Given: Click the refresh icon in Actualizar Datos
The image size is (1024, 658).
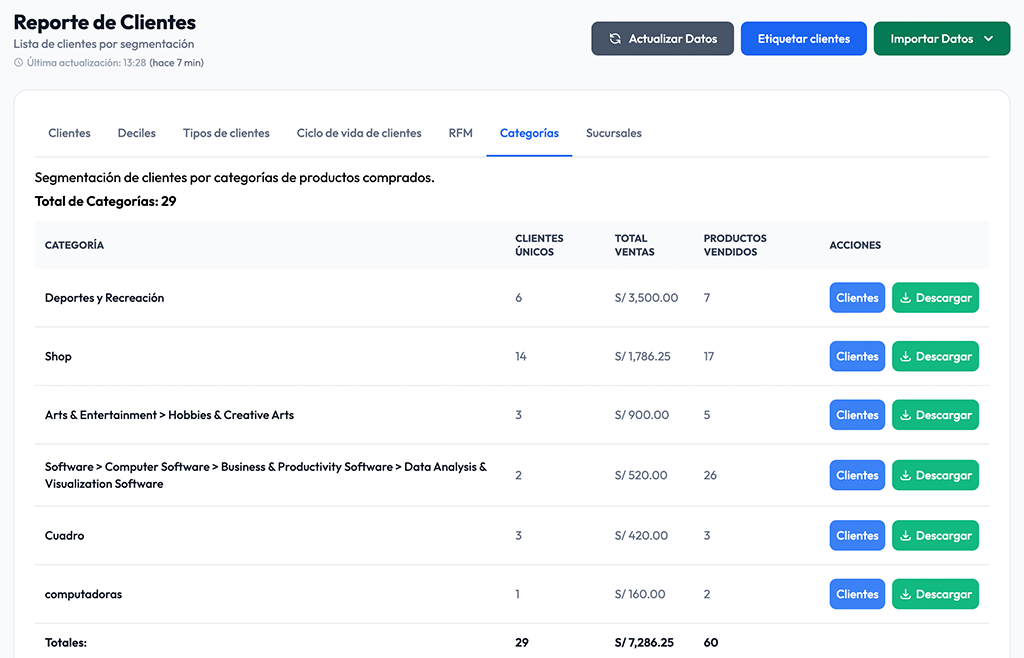Looking at the screenshot, I should [615, 39].
